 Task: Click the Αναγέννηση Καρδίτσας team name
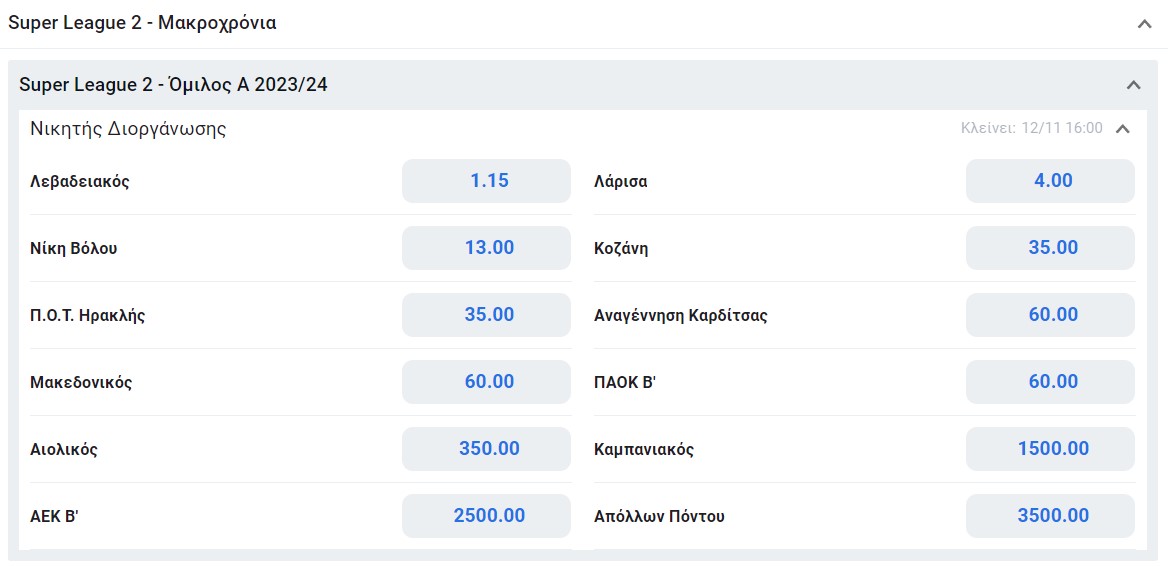click(x=681, y=315)
